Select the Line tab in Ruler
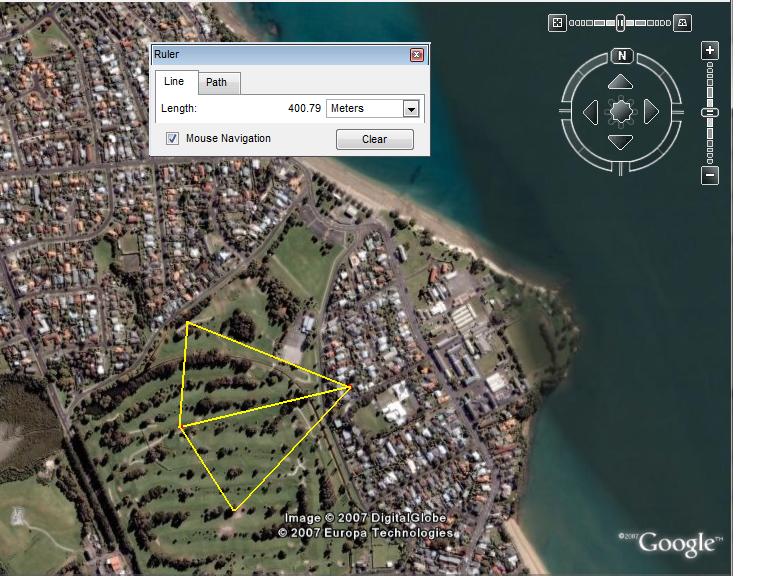This screenshot has width=760, height=576. pyautogui.click(x=174, y=82)
